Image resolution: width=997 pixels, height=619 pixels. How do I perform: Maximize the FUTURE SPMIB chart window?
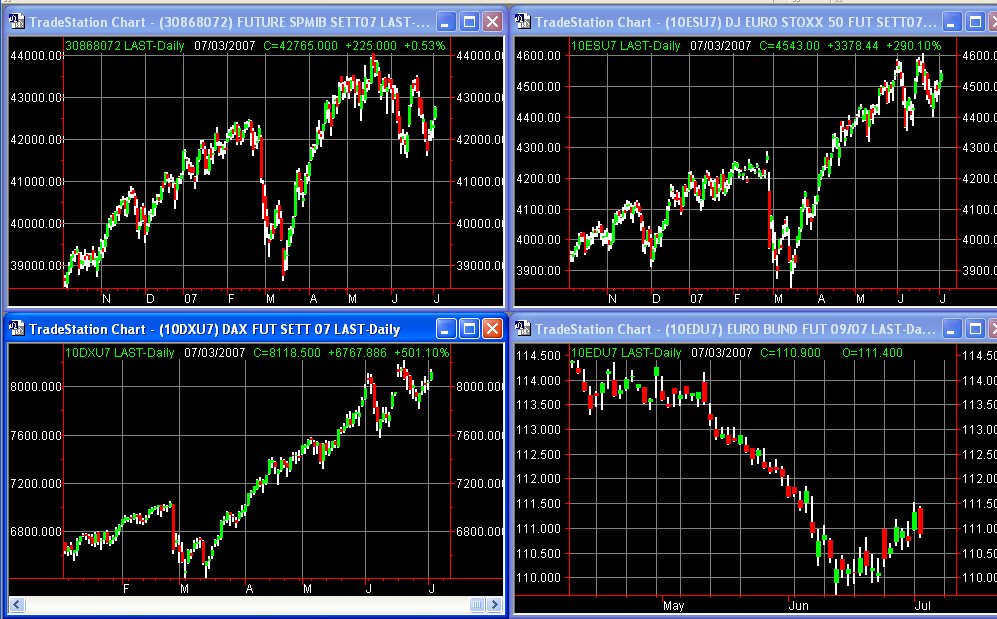pos(469,21)
